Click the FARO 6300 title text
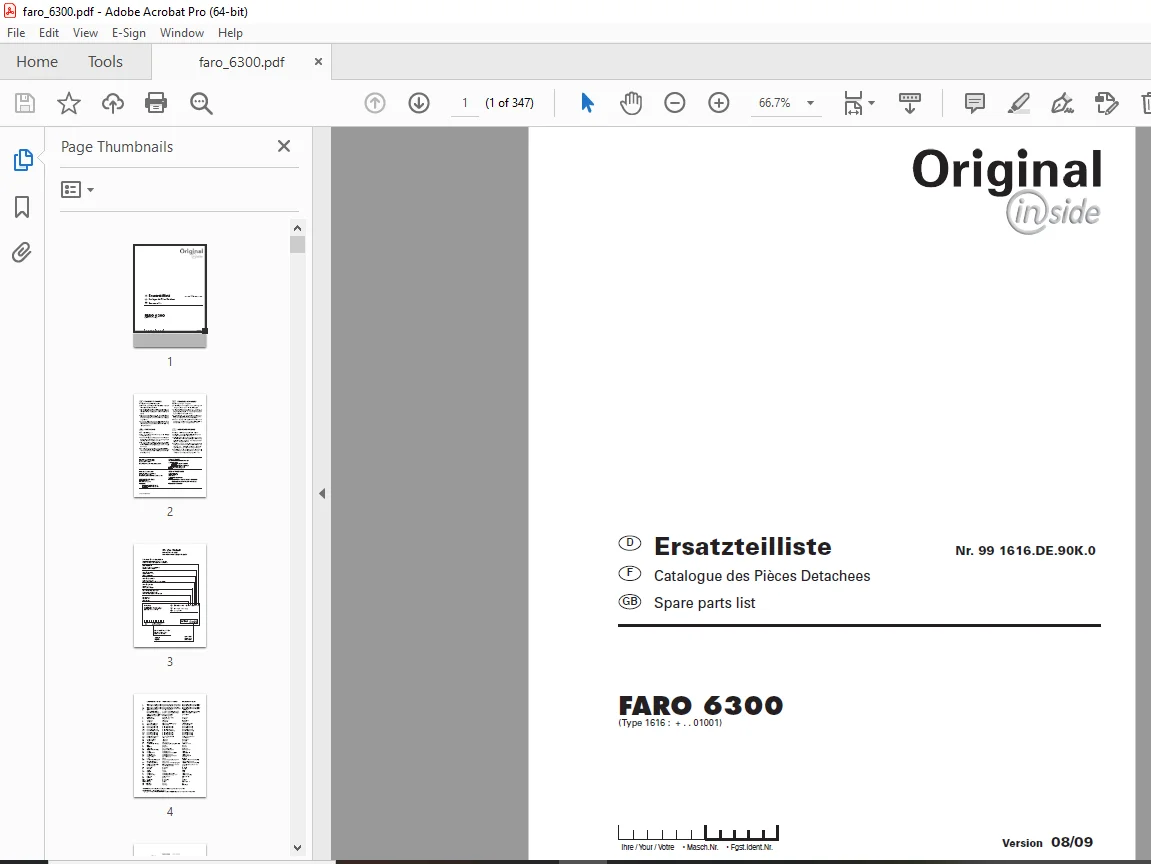This screenshot has width=1151, height=864. click(x=700, y=705)
